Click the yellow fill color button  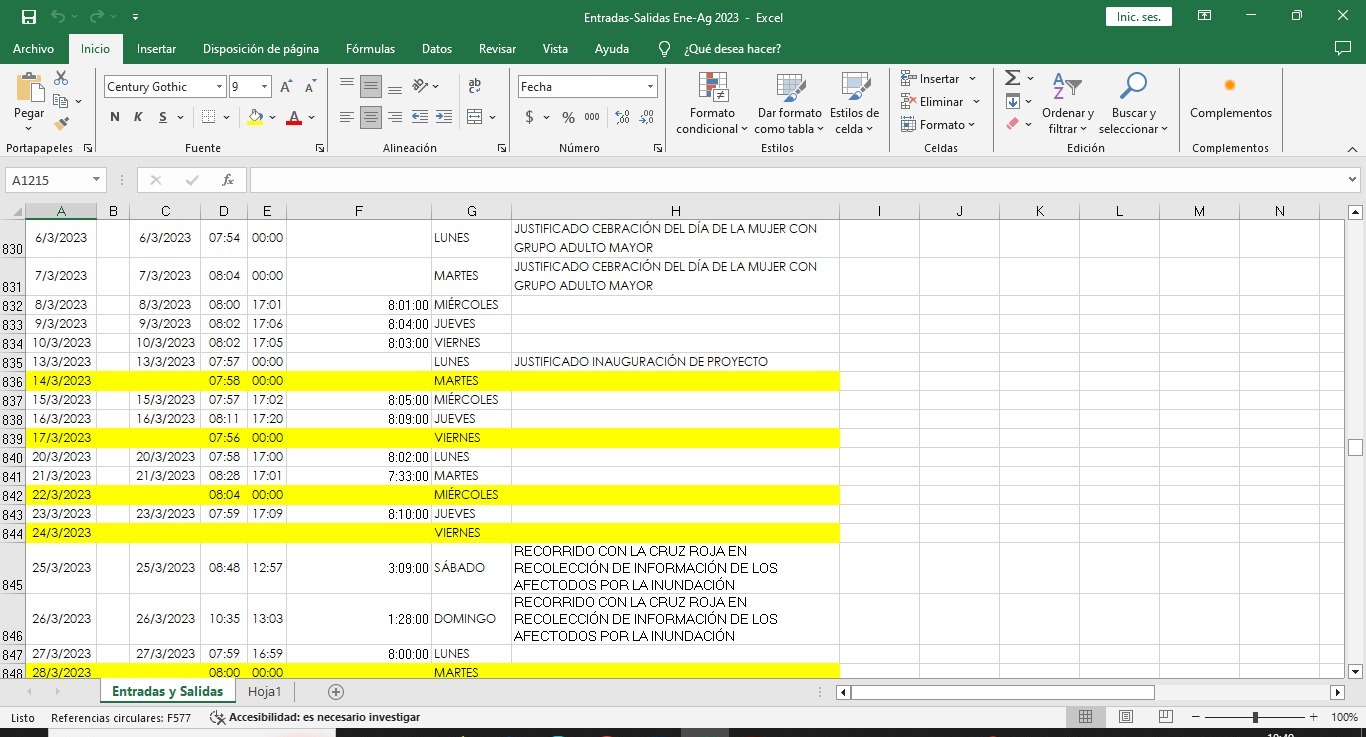(255, 117)
